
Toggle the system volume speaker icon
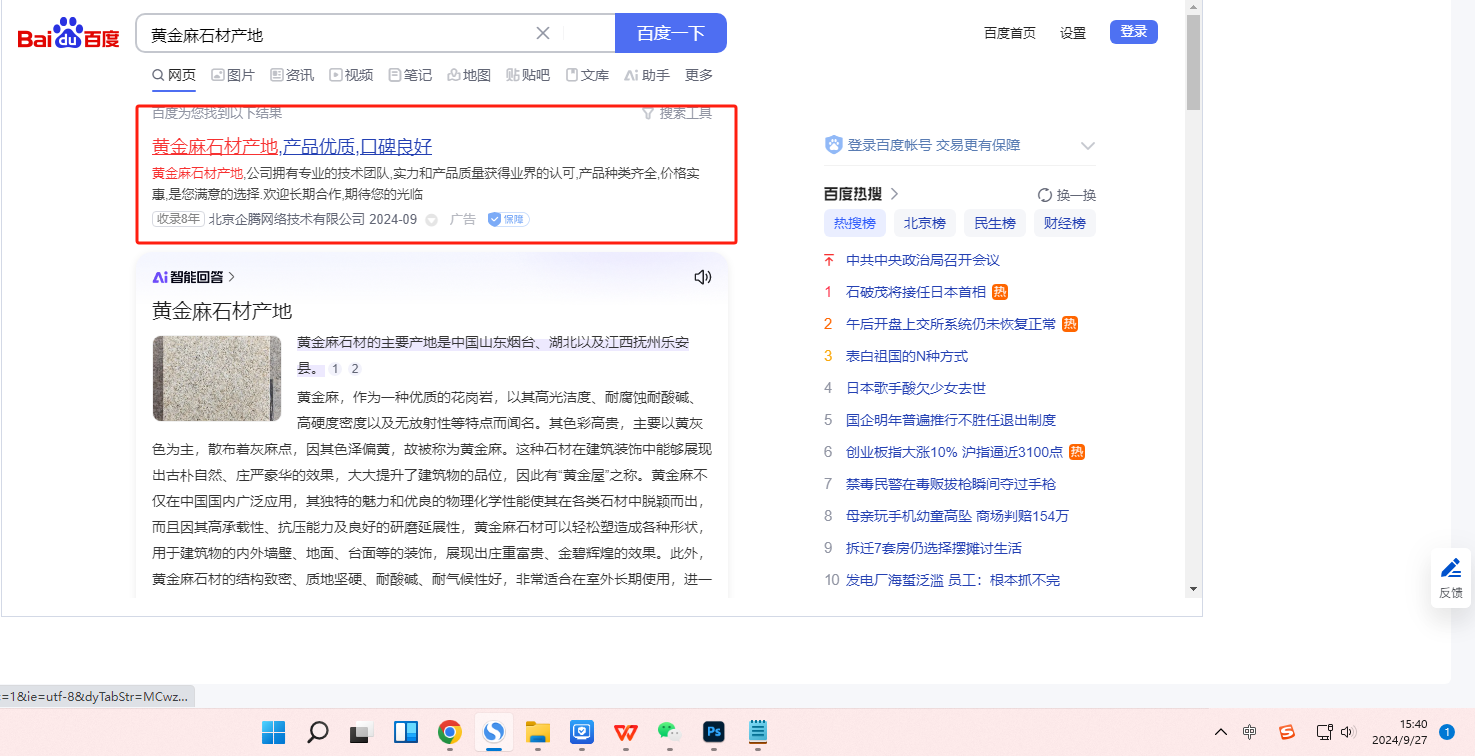[1347, 732]
